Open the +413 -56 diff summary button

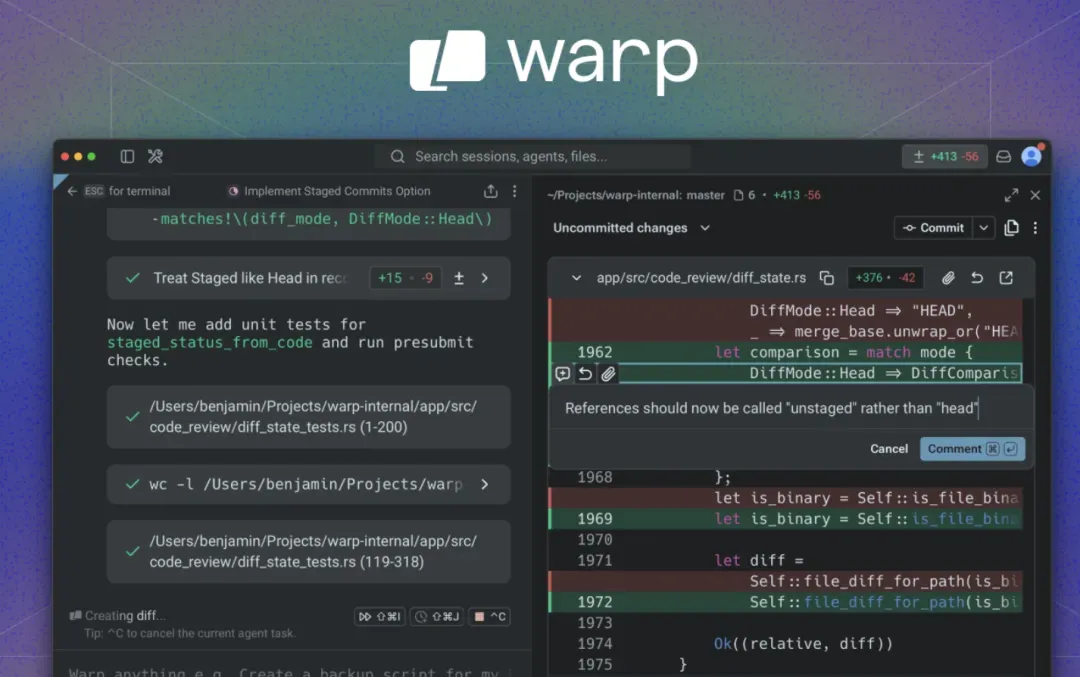pyautogui.click(x=945, y=156)
